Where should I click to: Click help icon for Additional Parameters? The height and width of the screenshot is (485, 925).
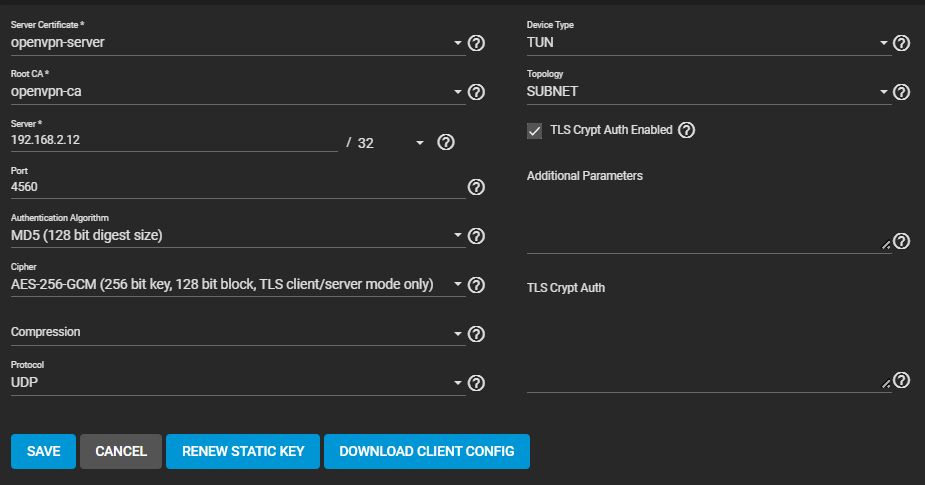pos(901,241)
